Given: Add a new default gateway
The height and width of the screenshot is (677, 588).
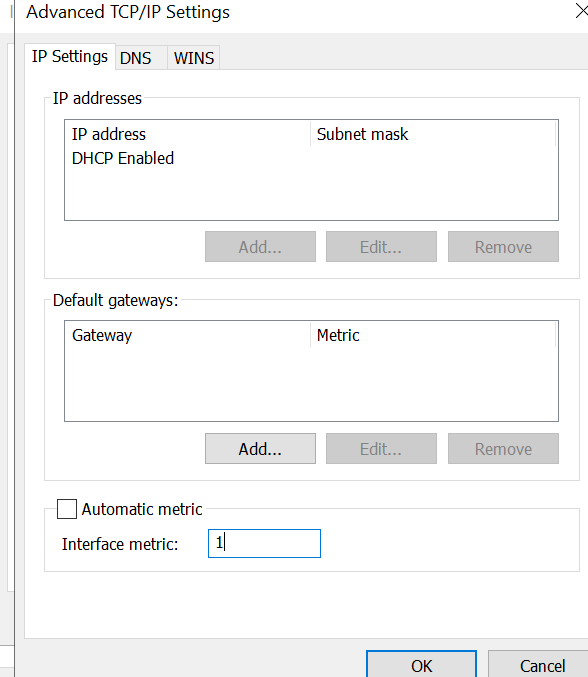Looking at the screenshot, I should click(260, 449).
